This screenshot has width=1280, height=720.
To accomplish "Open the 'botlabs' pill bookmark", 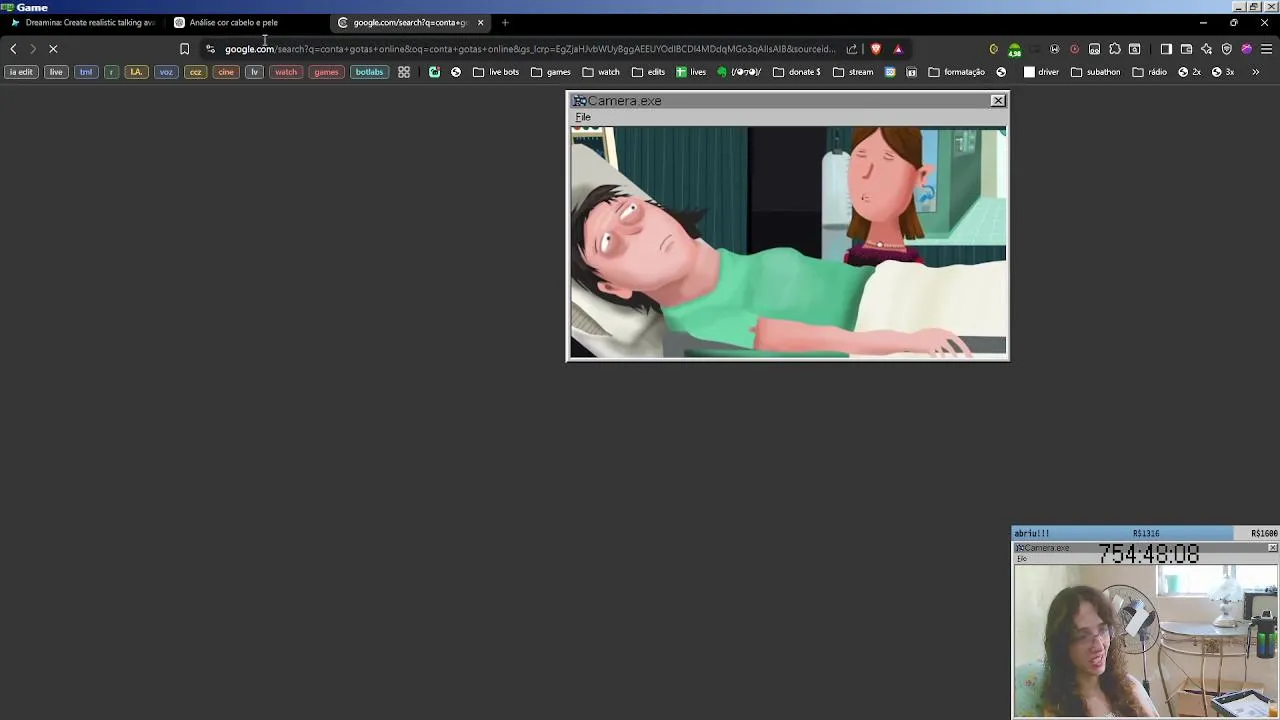I will click(369, 72).
